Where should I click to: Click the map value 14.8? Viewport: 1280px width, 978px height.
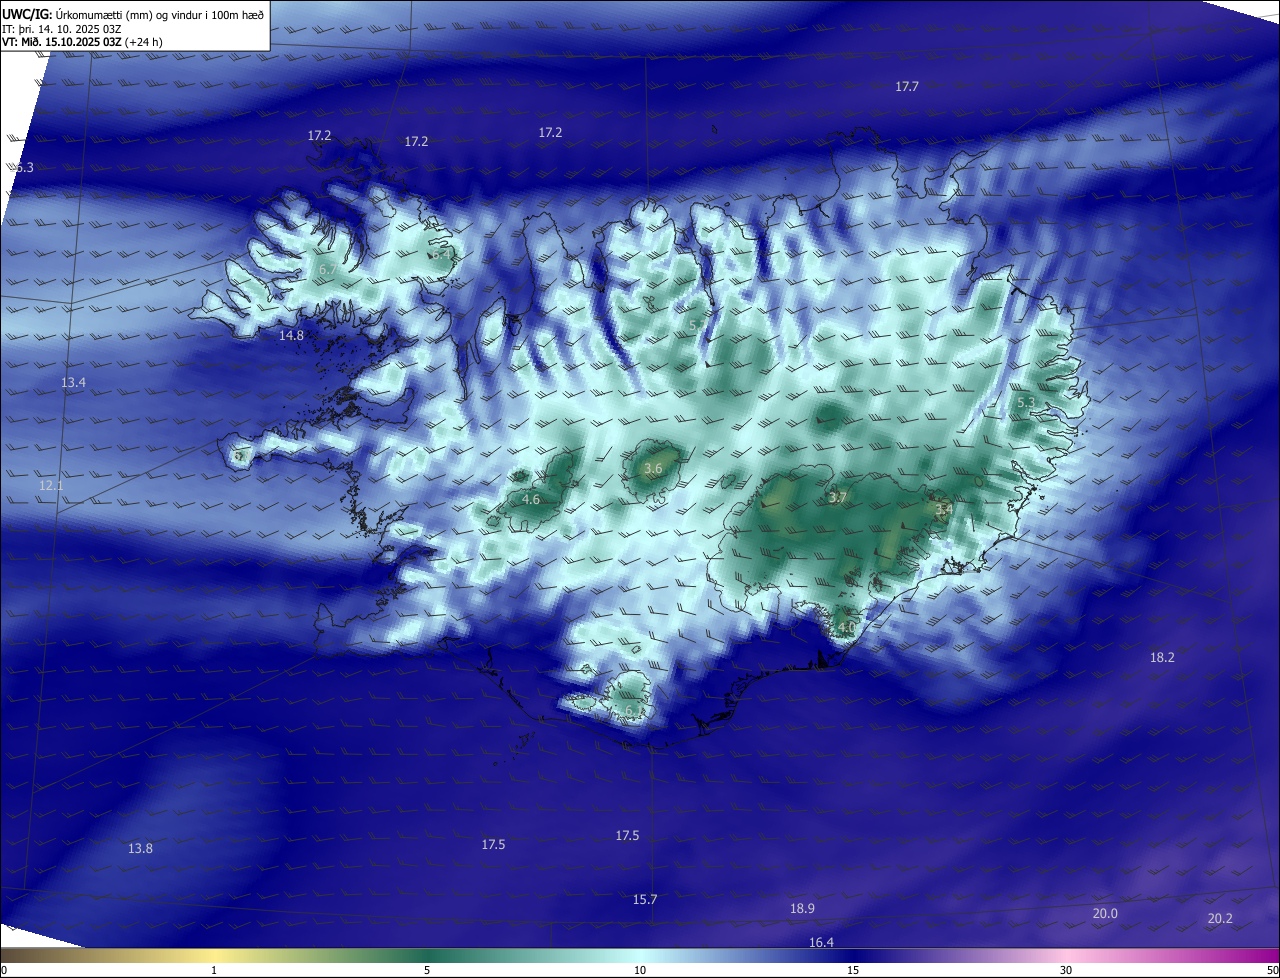pos(291,336)
